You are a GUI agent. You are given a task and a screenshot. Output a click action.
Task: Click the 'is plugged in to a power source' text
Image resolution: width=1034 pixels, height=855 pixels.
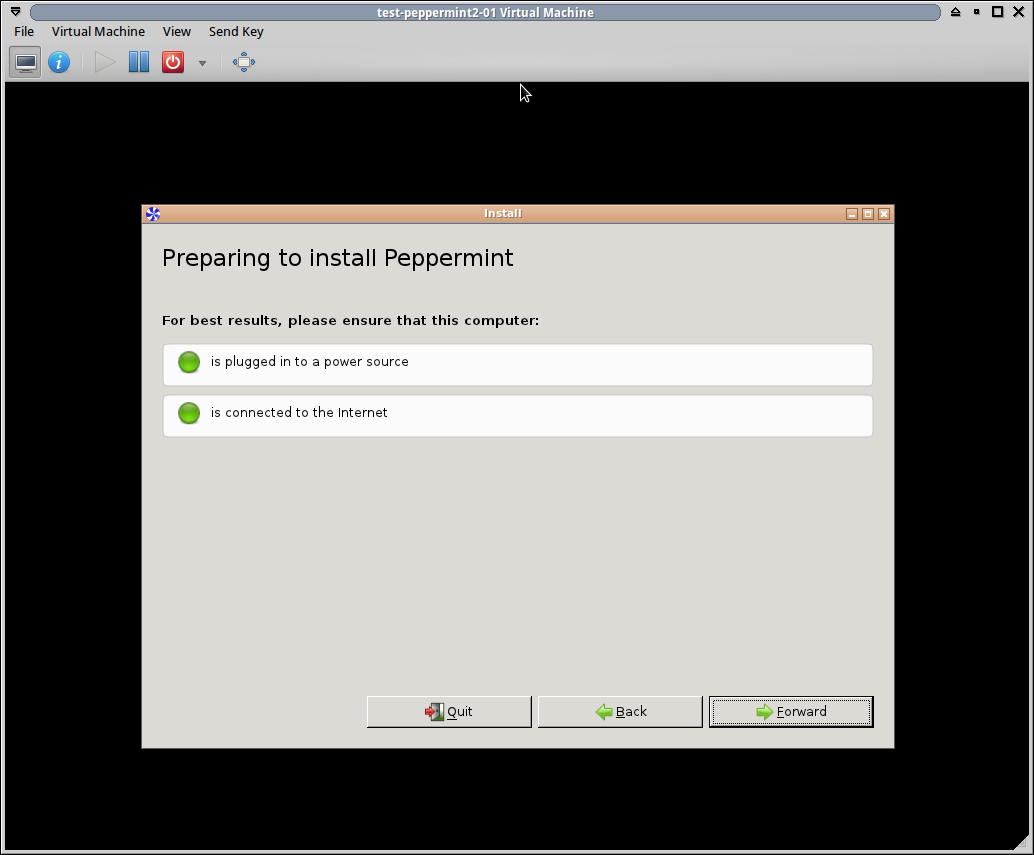[310, 362]
